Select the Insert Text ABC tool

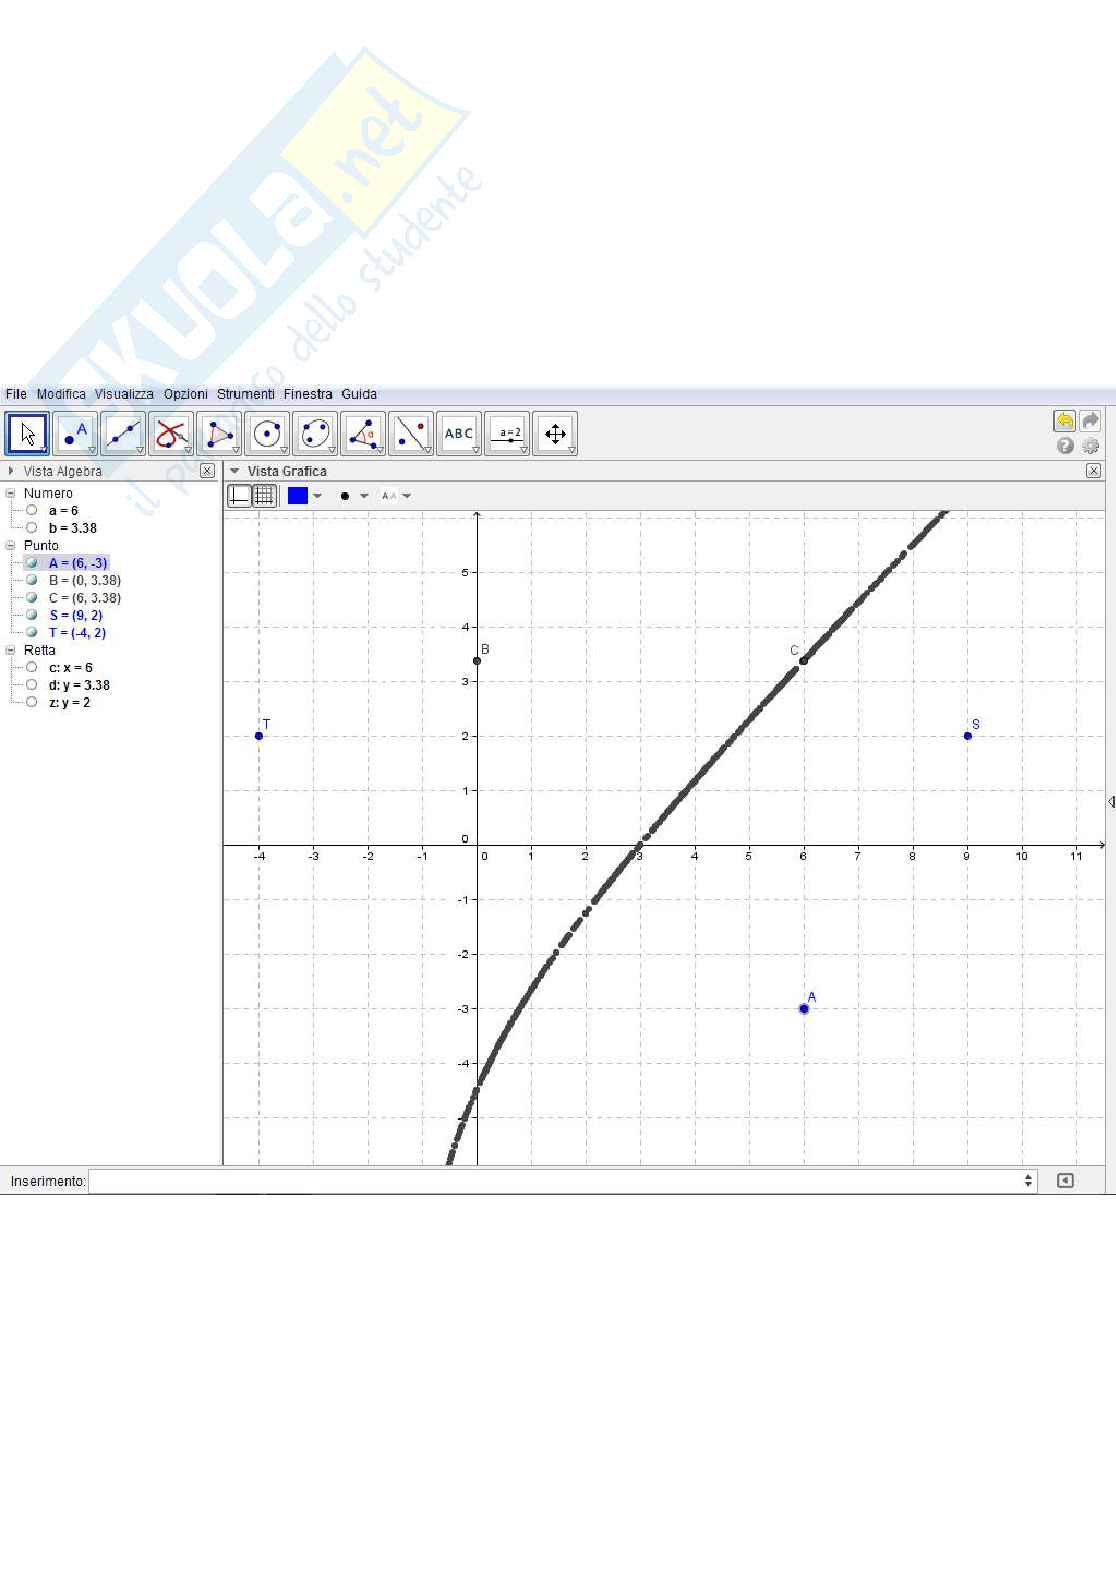coord(459,434)
